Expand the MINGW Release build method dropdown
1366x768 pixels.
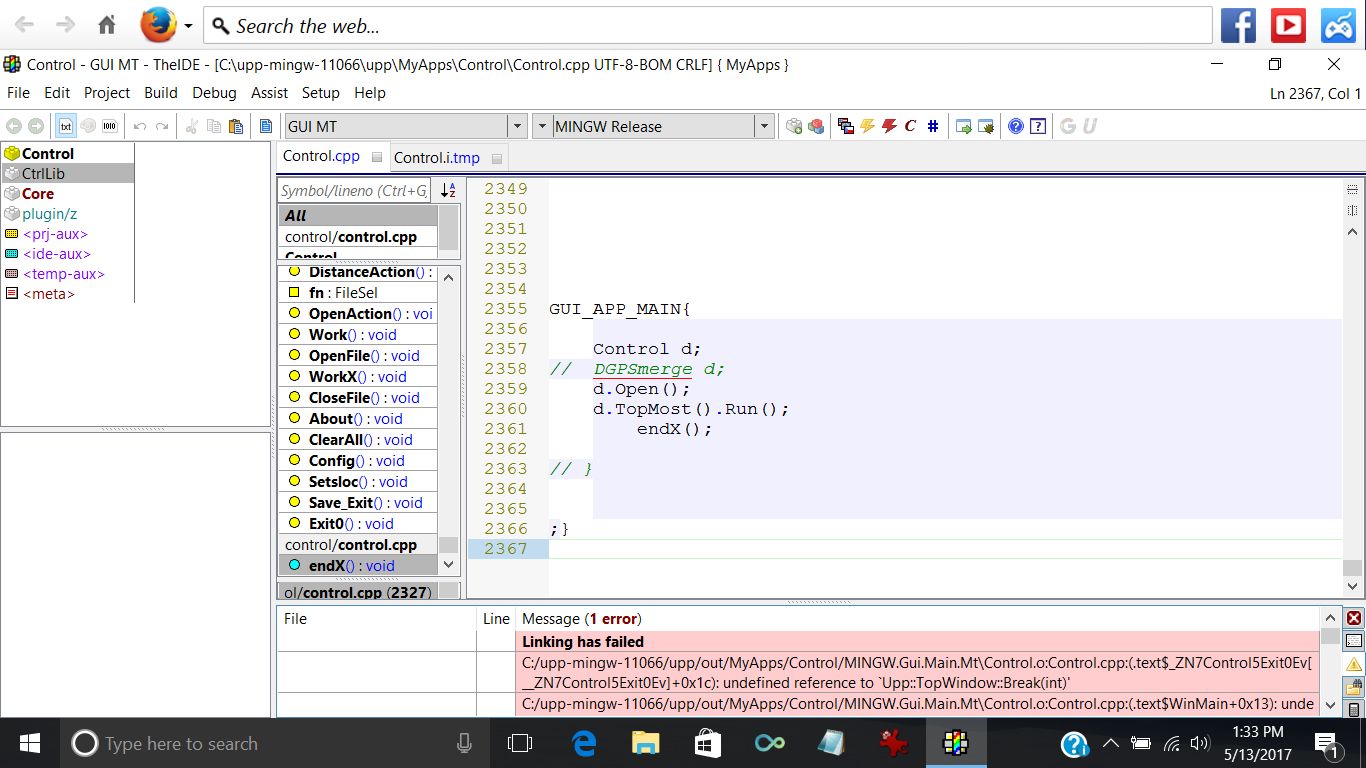[765, 126]
